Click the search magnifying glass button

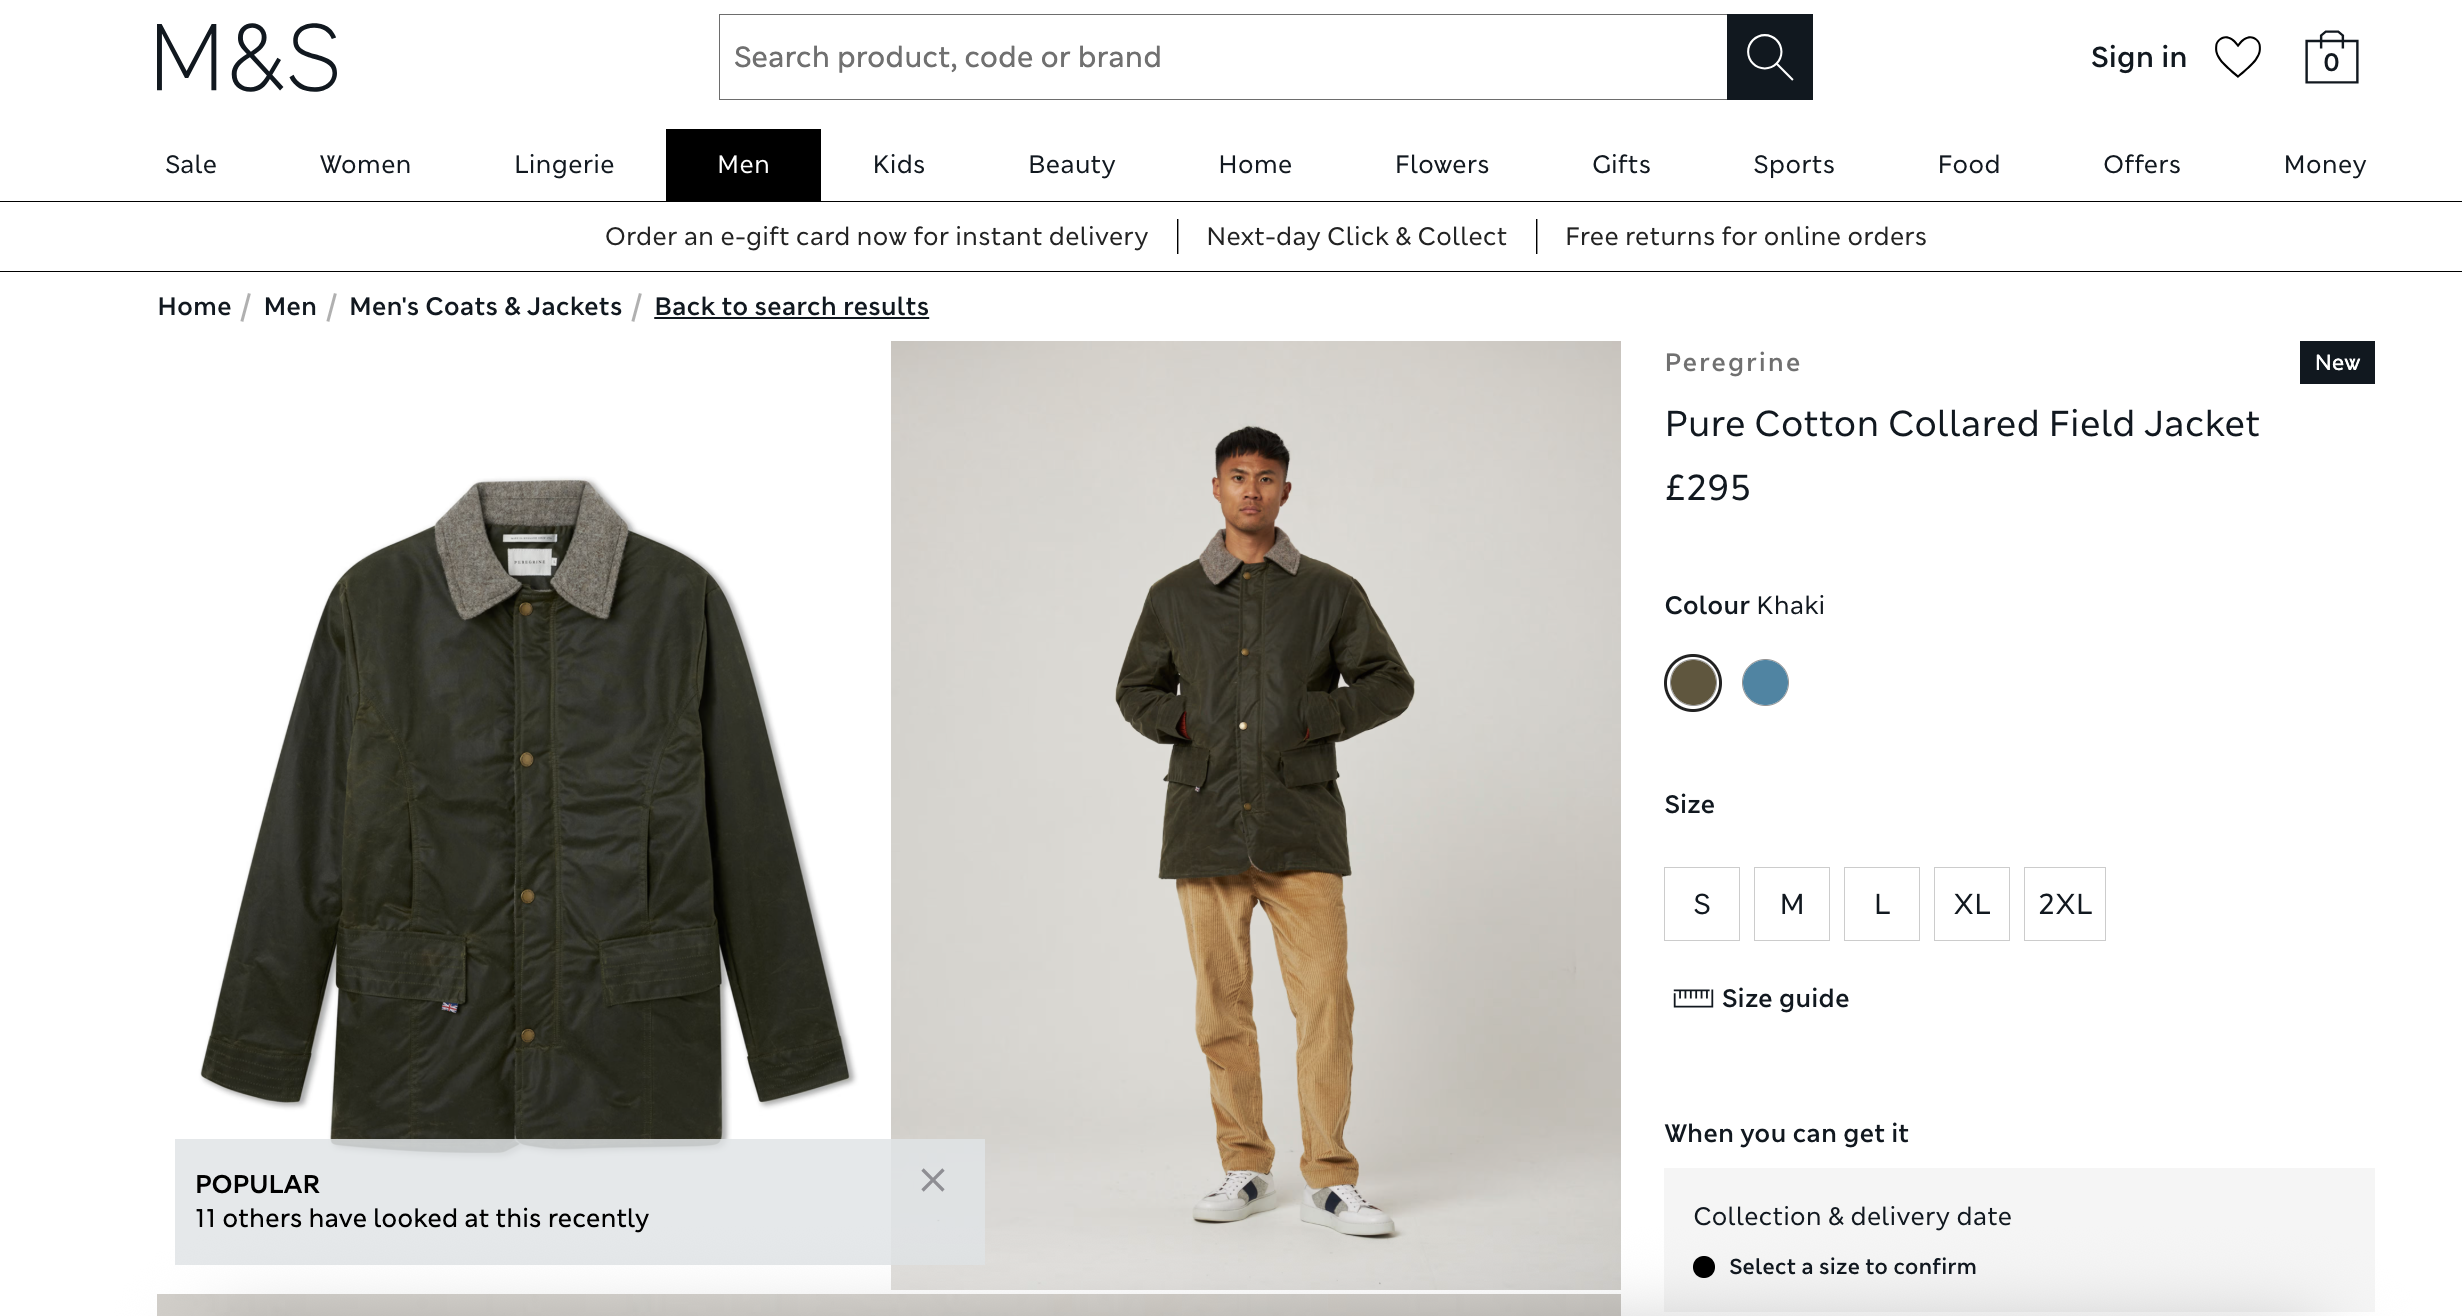[x=1769, y=57]
